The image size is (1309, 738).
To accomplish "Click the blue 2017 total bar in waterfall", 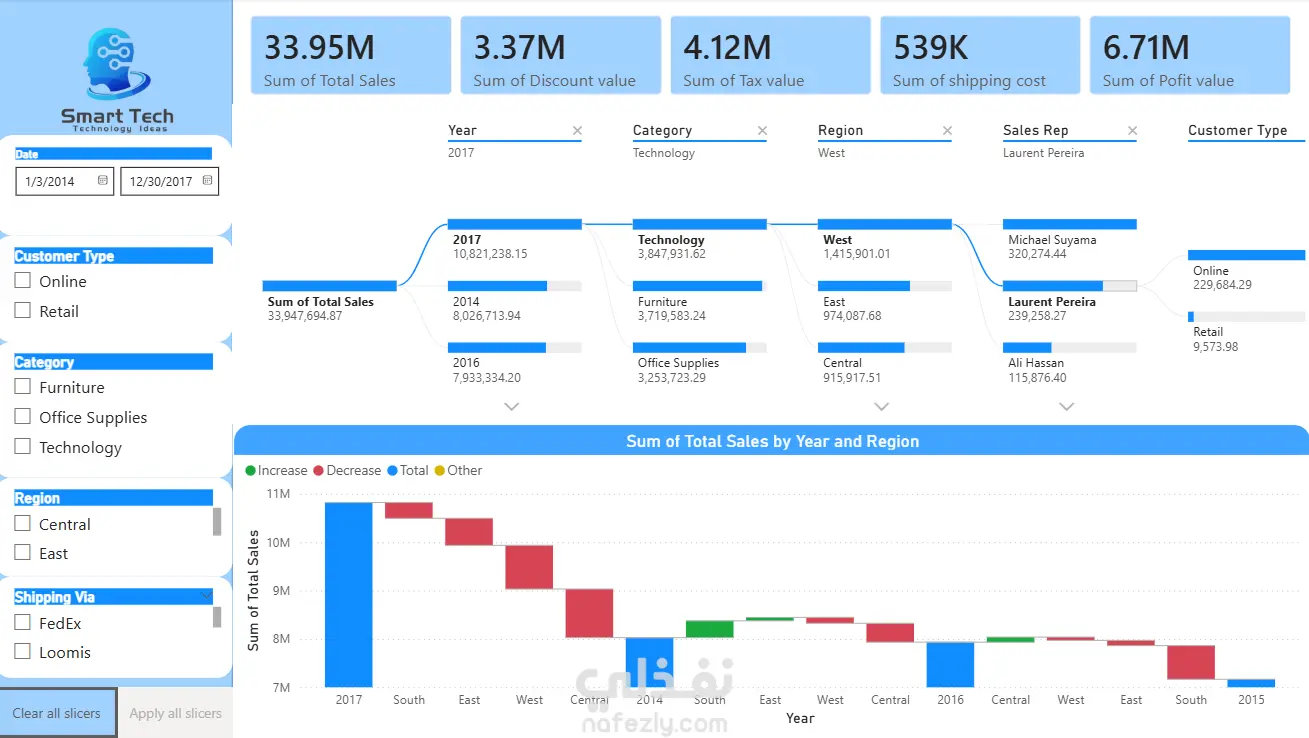I will (348, 594).
